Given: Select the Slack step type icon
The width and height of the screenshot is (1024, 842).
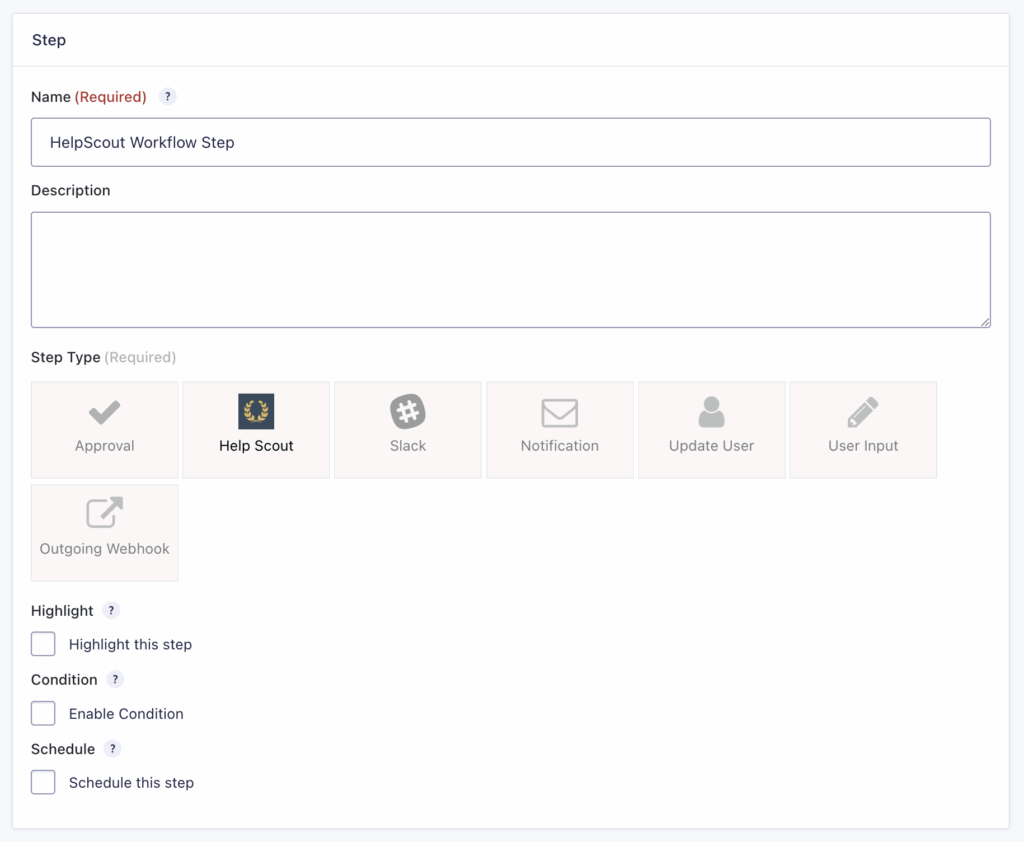Looking at the screenshot, I should coord(408,428).
